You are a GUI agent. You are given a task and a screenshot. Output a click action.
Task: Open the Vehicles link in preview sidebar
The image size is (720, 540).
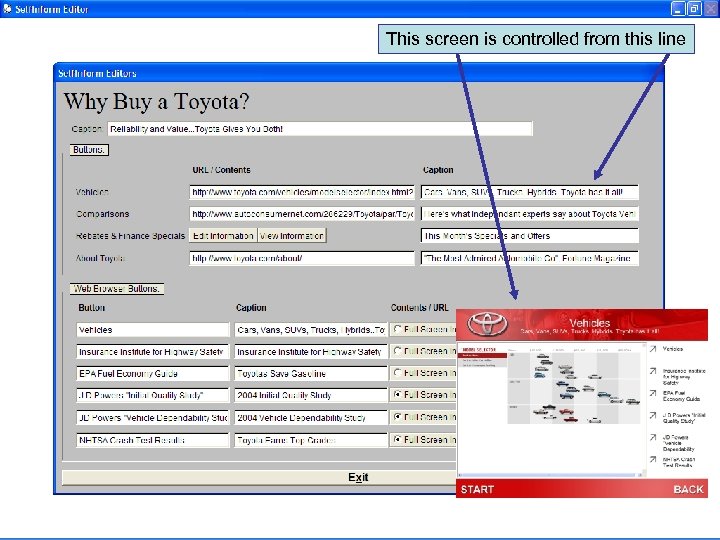[673, 349]
